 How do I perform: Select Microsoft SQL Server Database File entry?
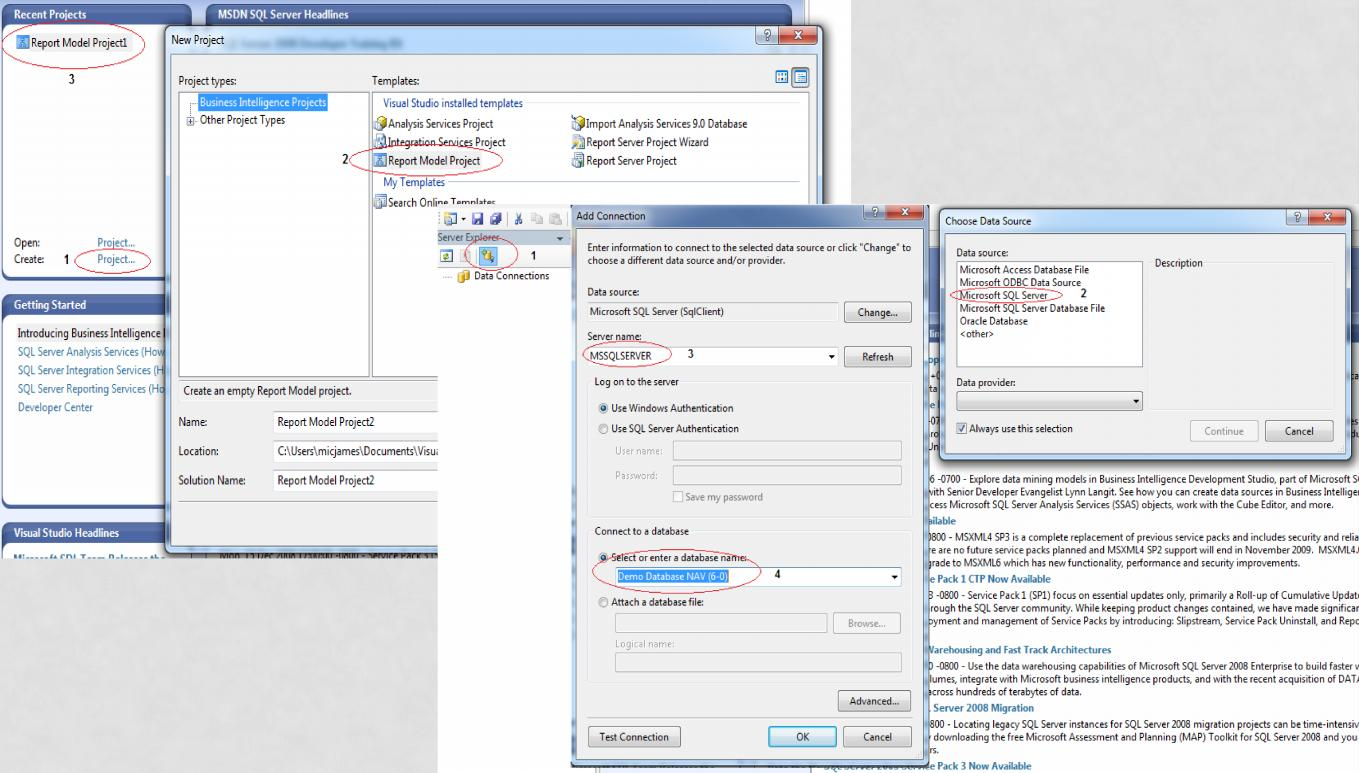pyautogui.click(x=1031, y=309)
